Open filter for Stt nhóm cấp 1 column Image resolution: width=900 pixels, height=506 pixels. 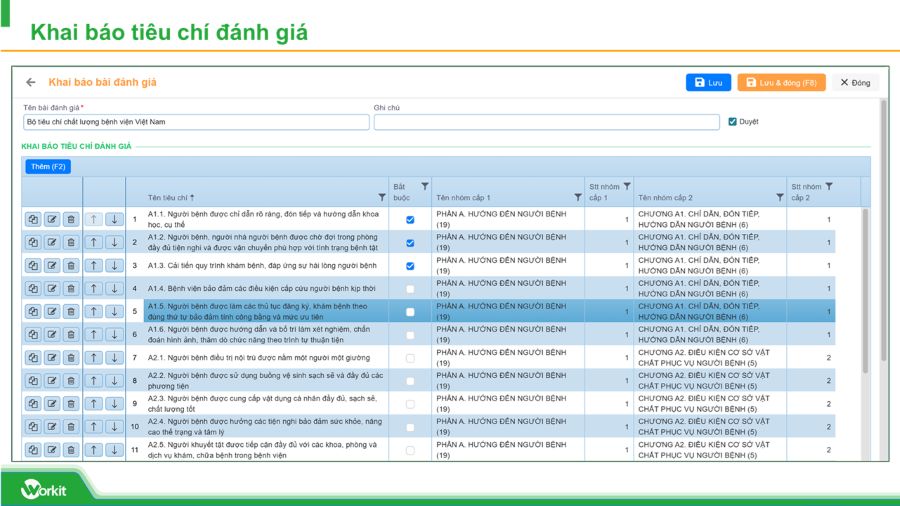point(627,186)
